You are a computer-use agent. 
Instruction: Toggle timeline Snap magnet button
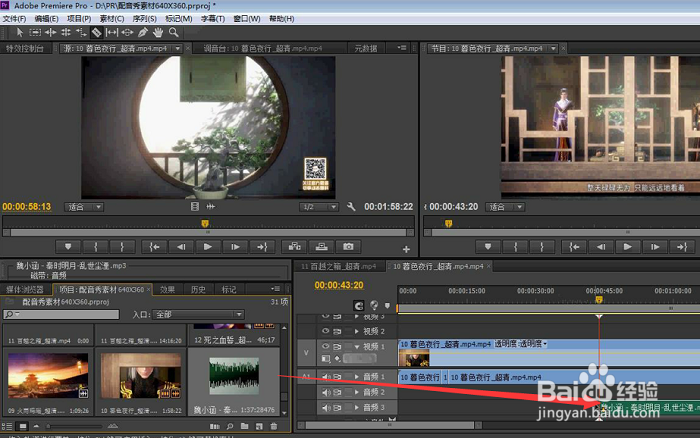pyautogui.click(x=359, y=305)
